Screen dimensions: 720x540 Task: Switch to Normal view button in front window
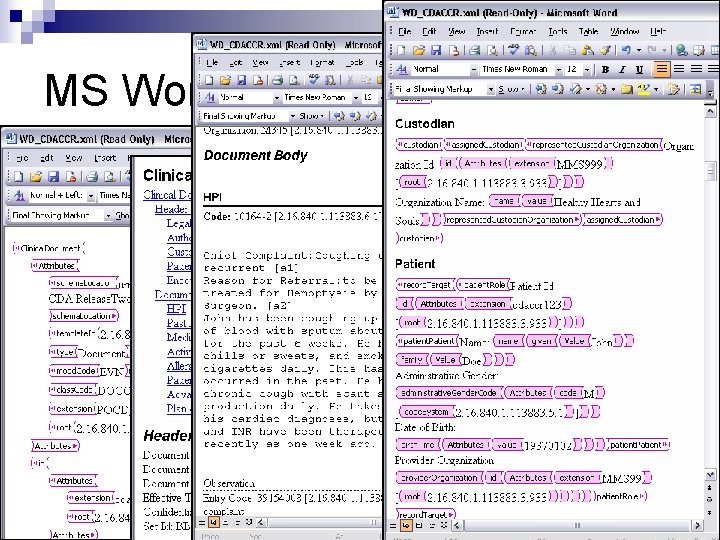pyautogui.click(x=394, y=525)
